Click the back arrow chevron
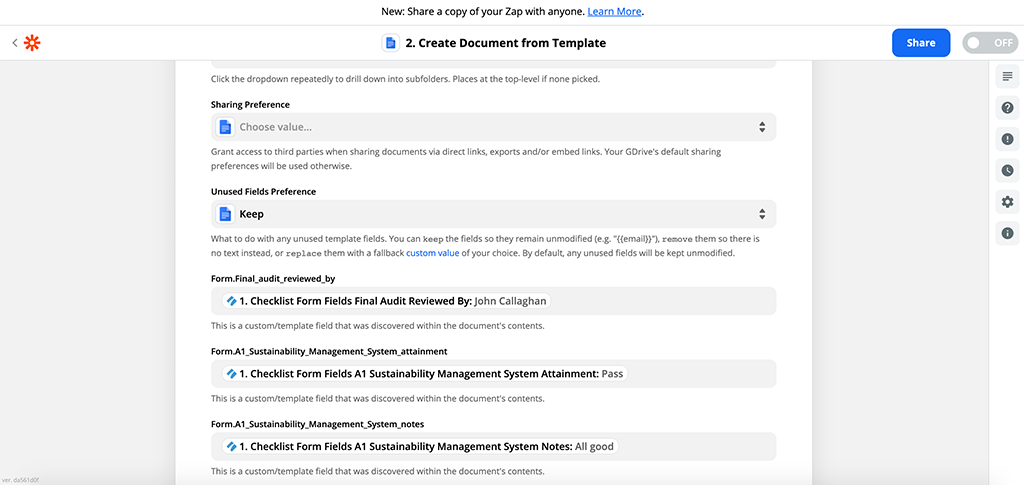 click(14, 43)
